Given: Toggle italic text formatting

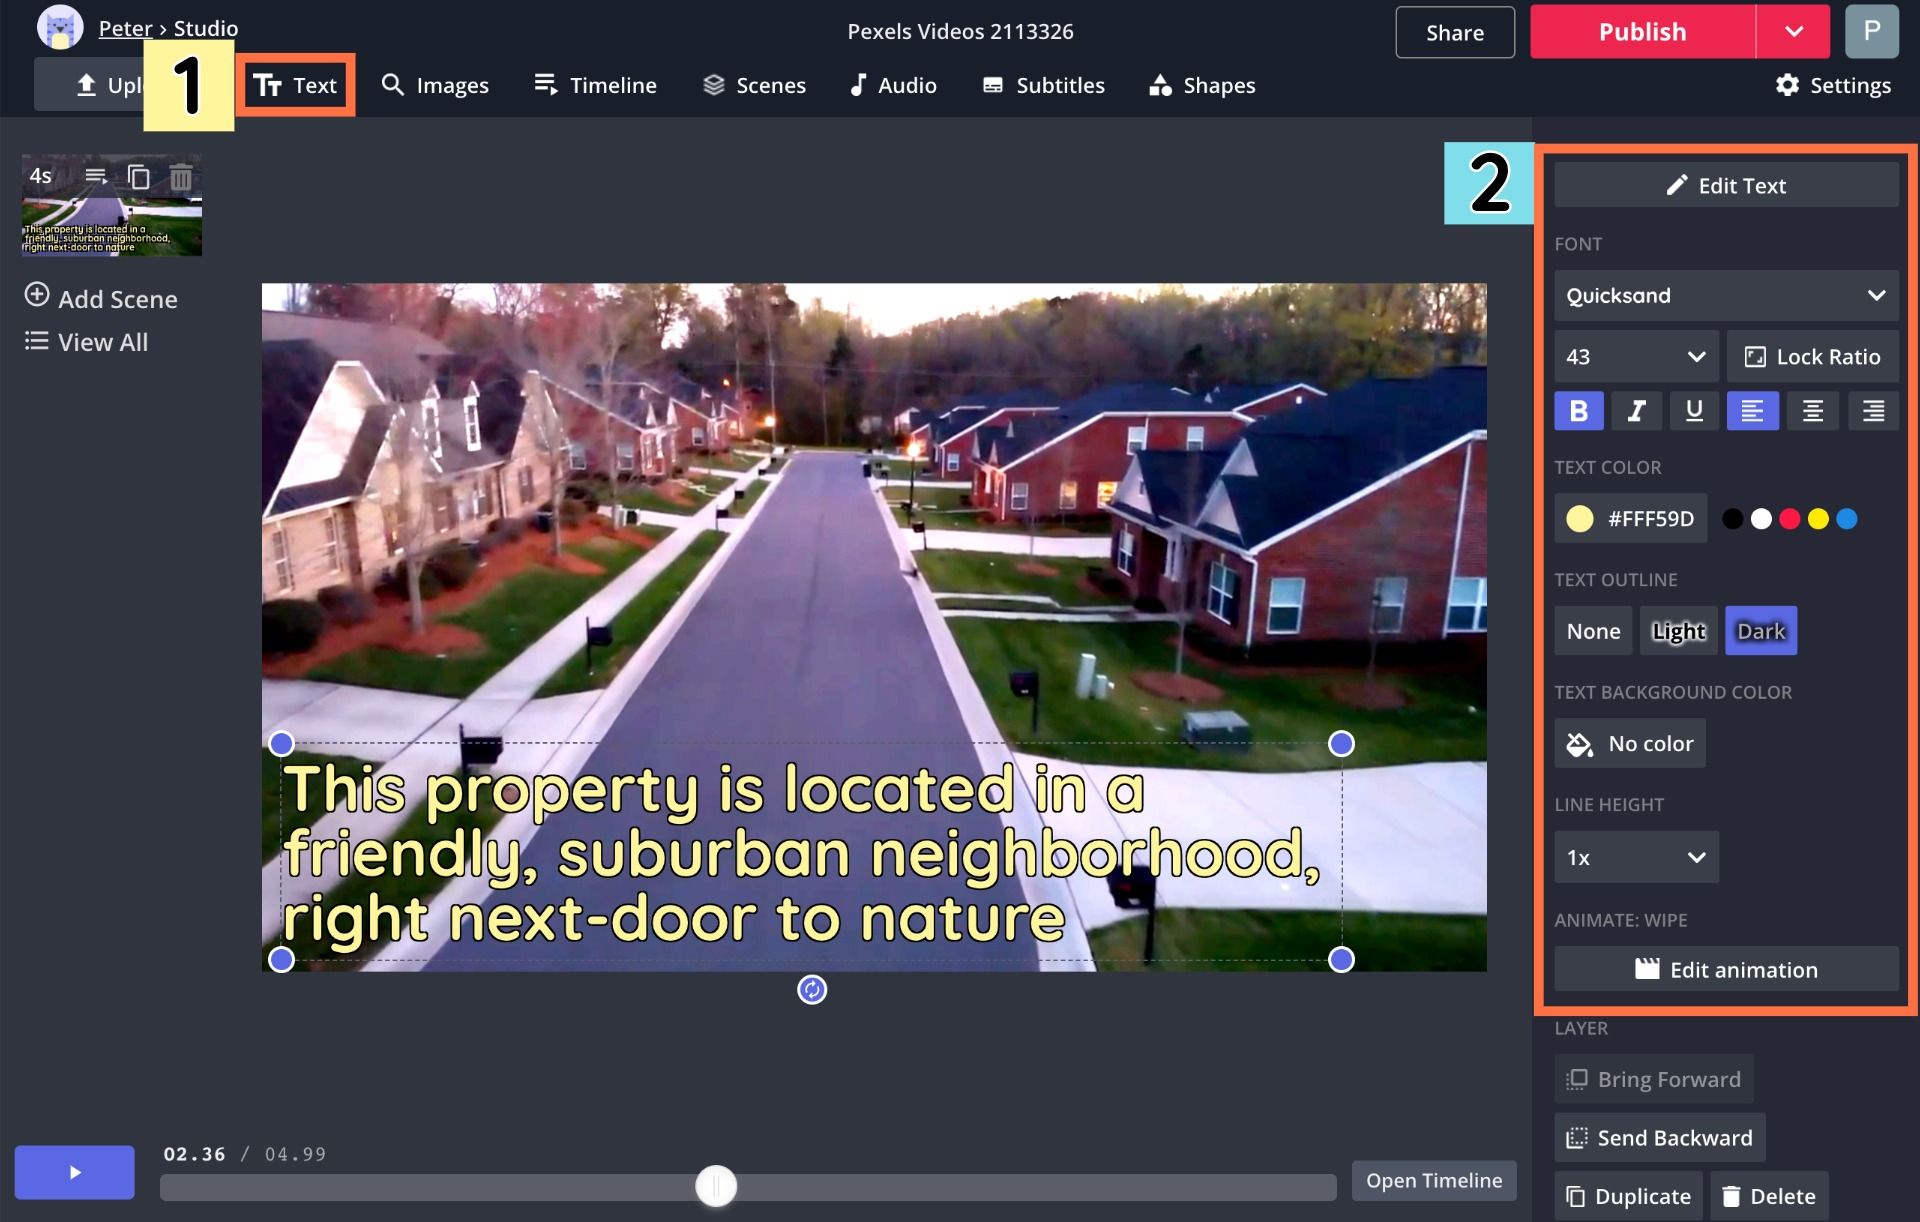Looking at the screenshot, I should 1636,411.
